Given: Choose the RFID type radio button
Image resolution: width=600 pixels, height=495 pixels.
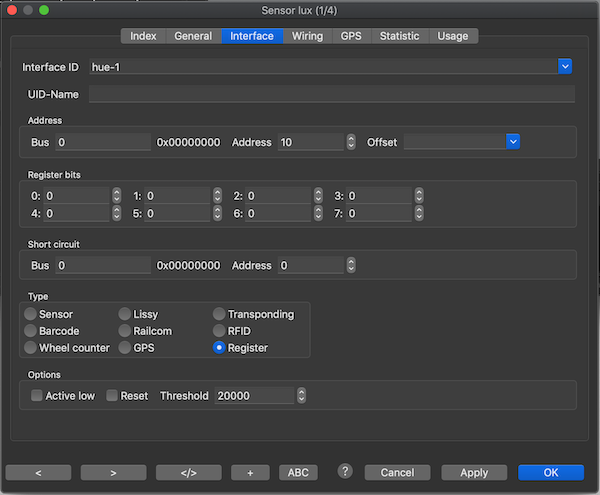Looking at the screenshot, I should [x=219, y=331].
